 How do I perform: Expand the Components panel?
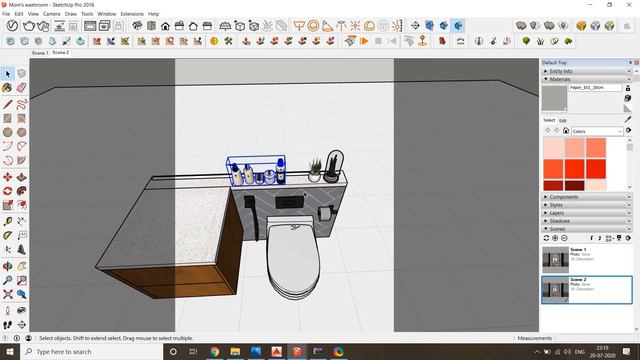click(586, 197)
